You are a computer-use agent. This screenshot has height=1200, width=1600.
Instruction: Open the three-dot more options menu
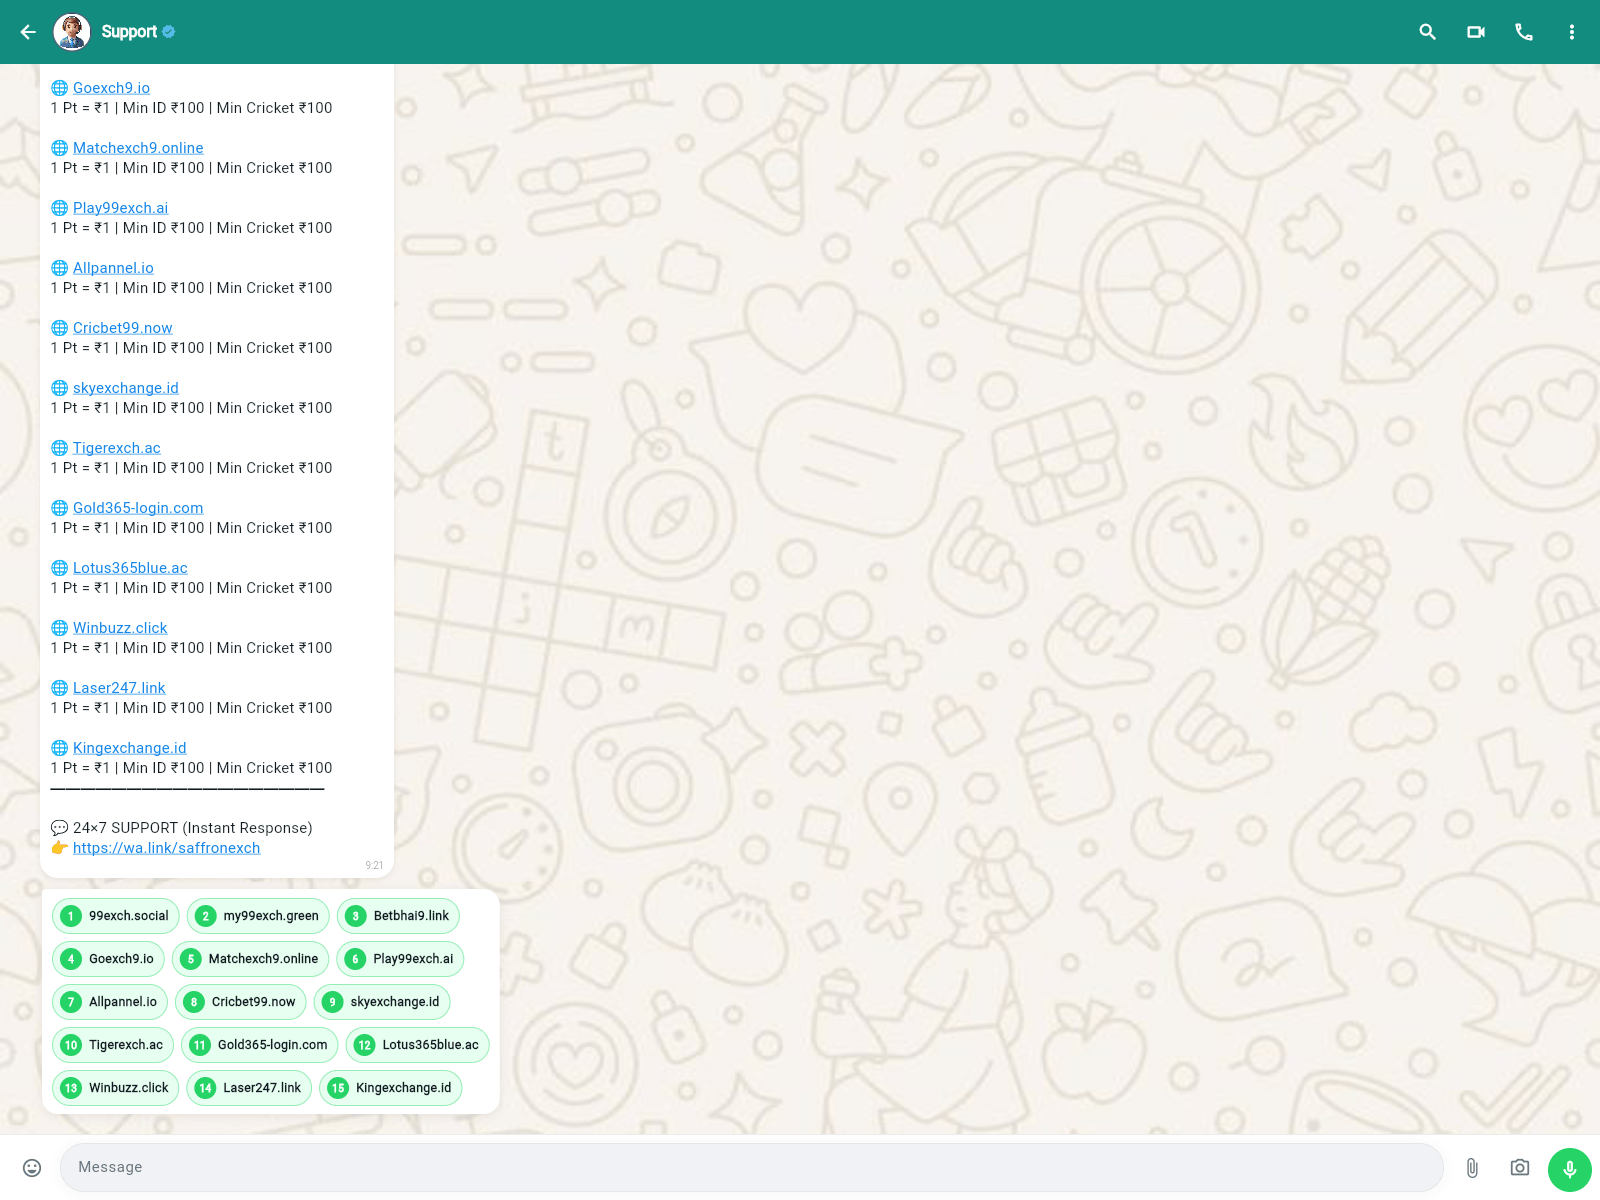click(x=1572, y=32)
